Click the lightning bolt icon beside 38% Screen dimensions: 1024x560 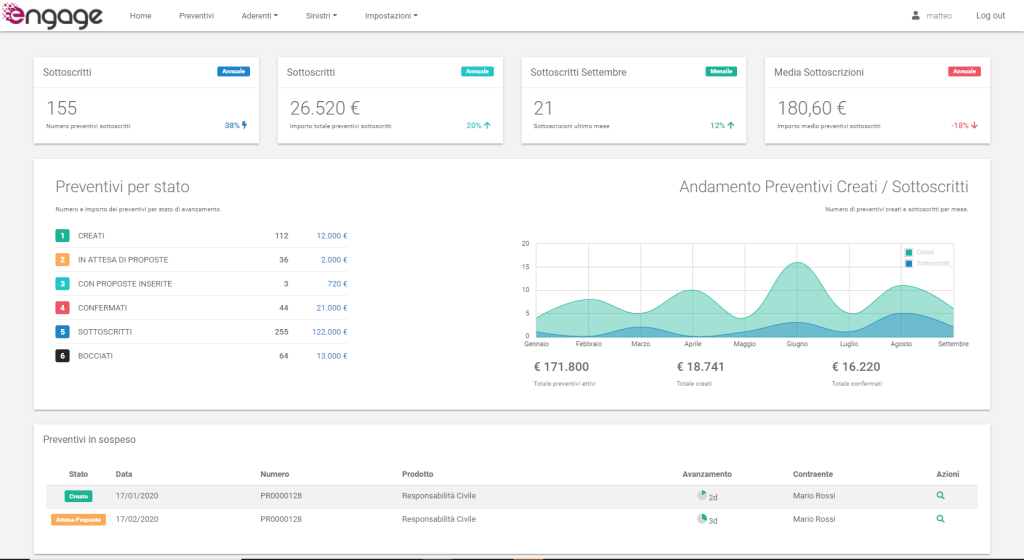click(x=244, y=126)
